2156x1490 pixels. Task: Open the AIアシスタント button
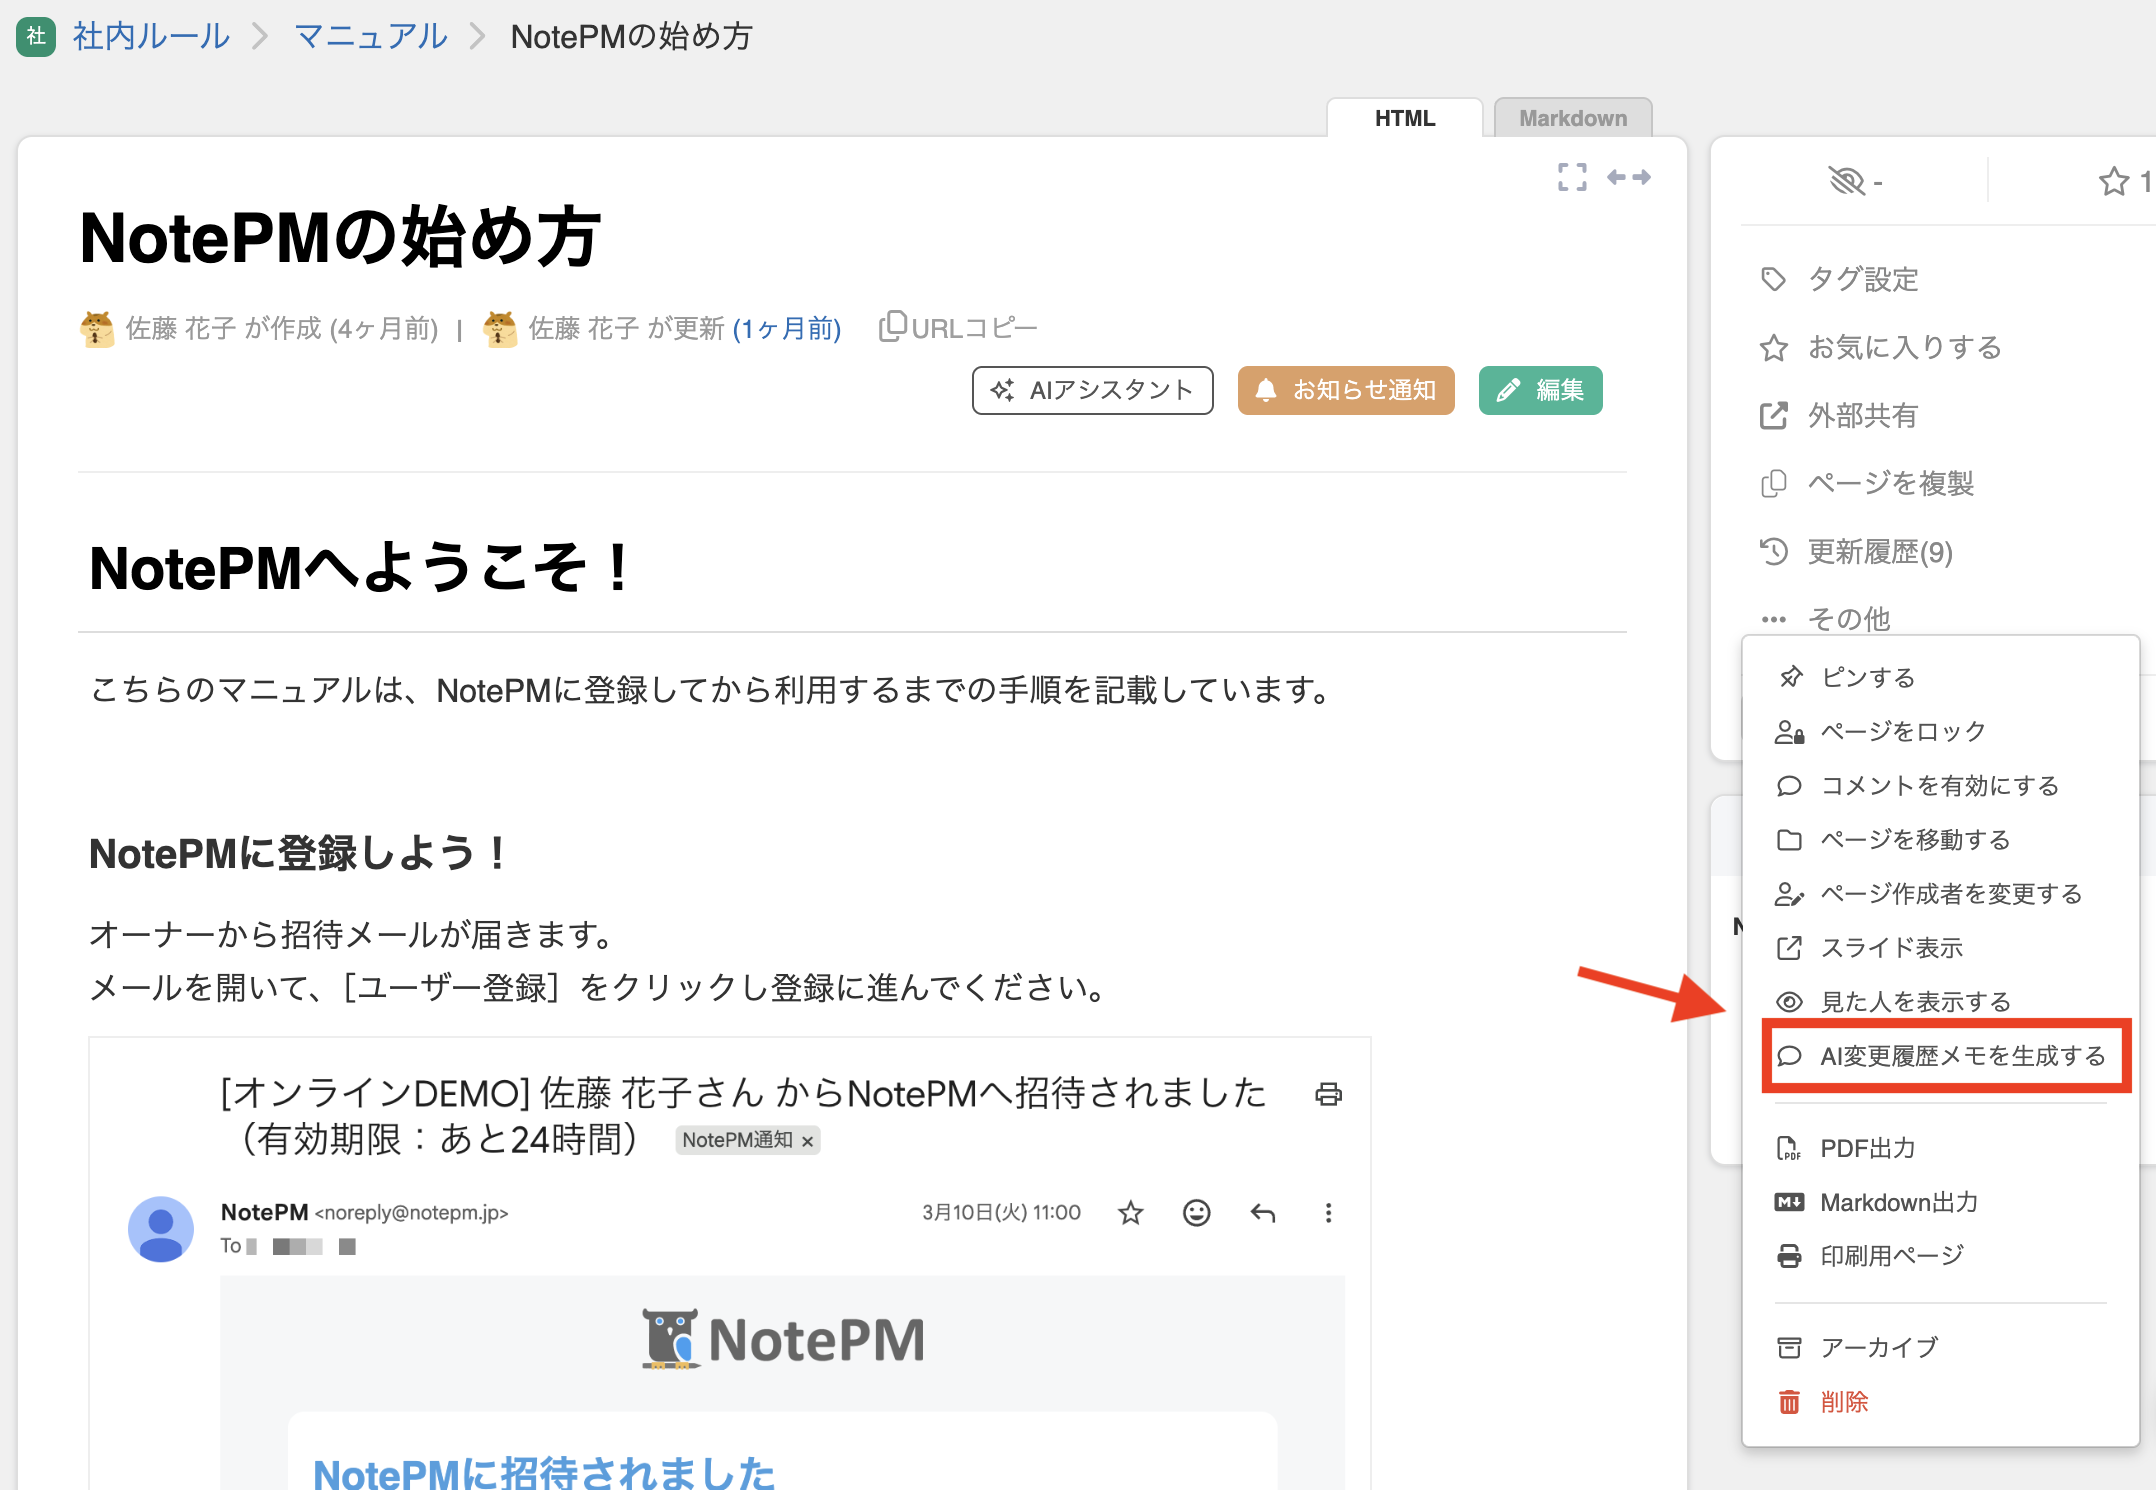[1092, 390]
